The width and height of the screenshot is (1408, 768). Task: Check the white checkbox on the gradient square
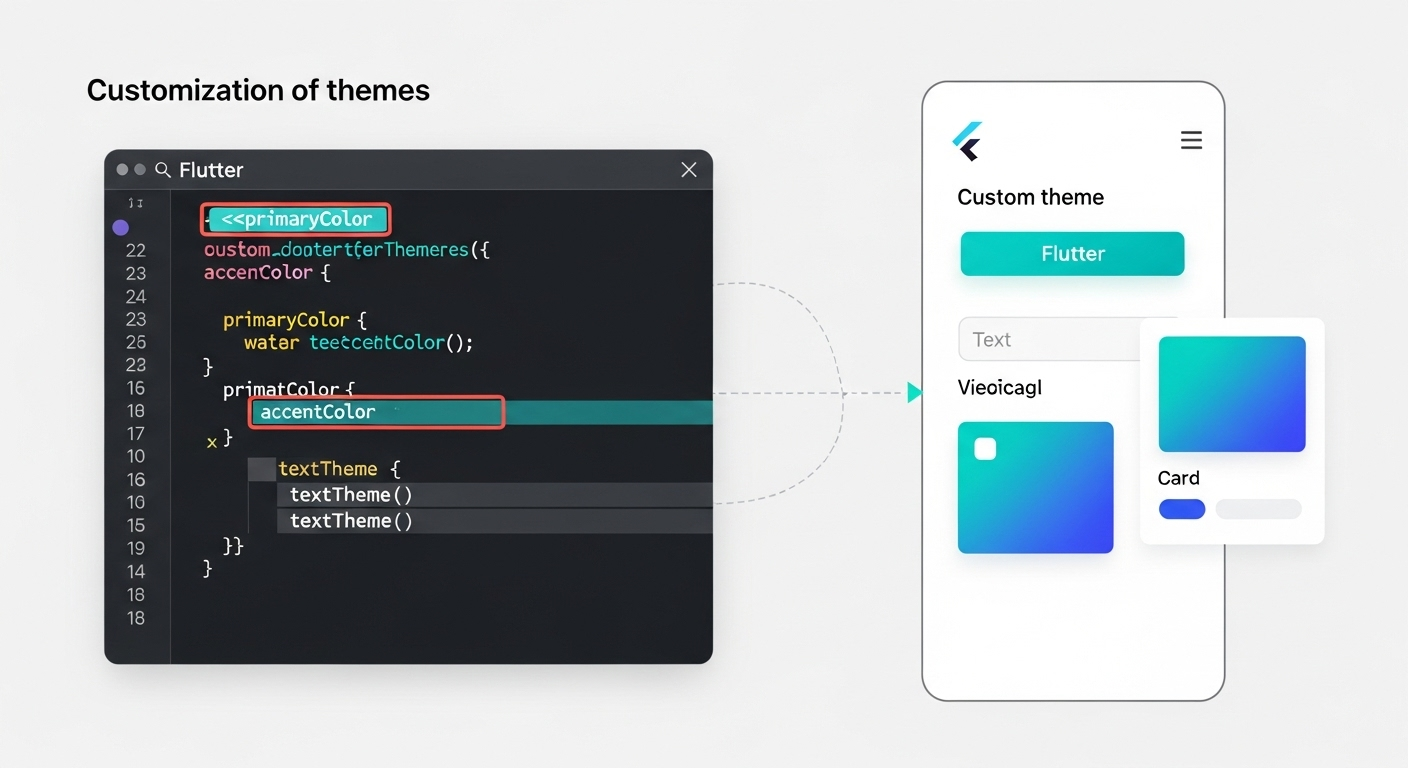coord(985,449)
